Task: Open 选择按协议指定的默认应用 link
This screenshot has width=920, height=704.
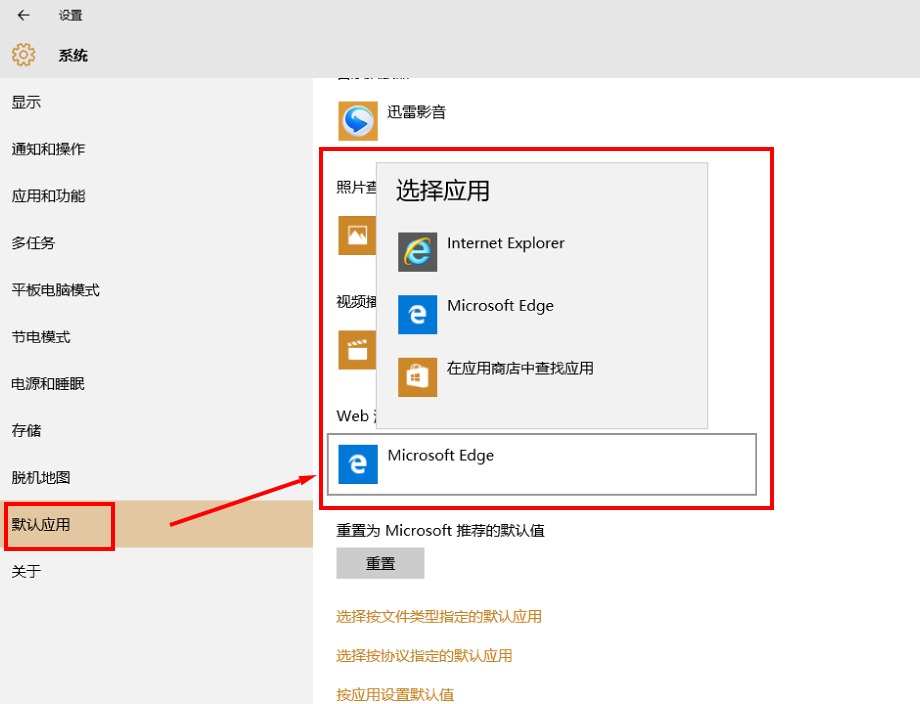Action: [424, 656]
